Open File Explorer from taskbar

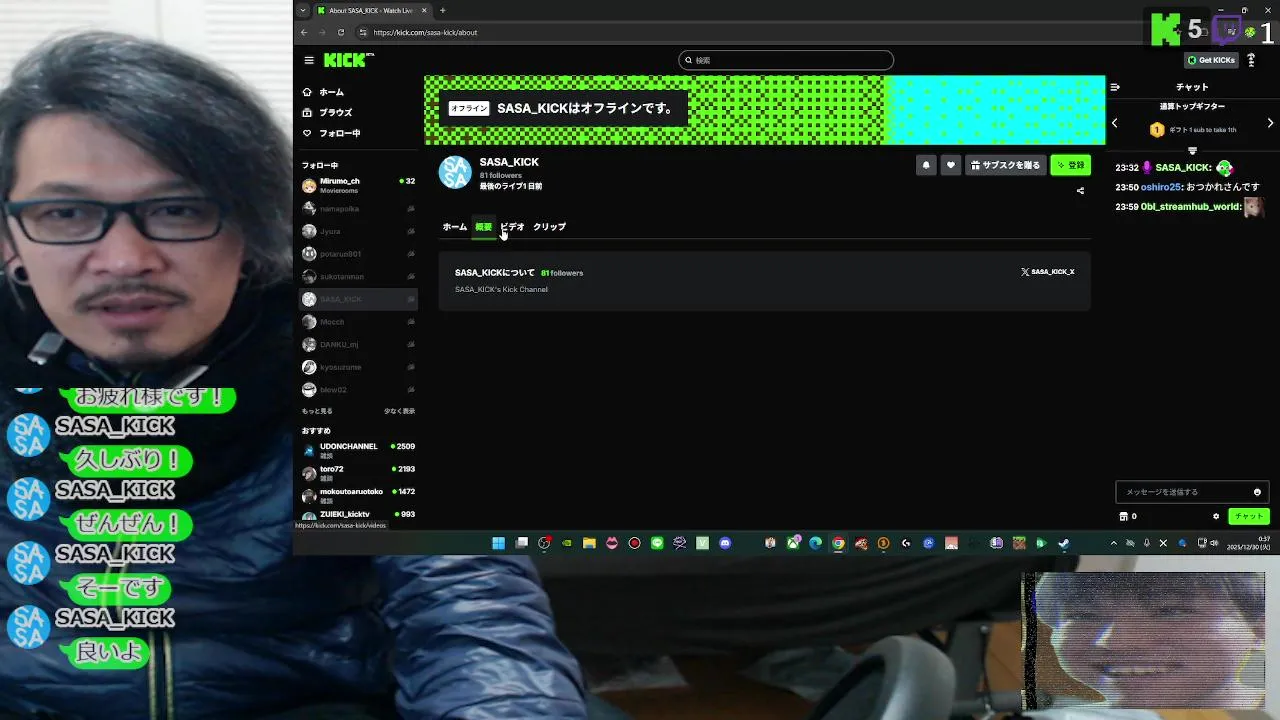(589, 543)
